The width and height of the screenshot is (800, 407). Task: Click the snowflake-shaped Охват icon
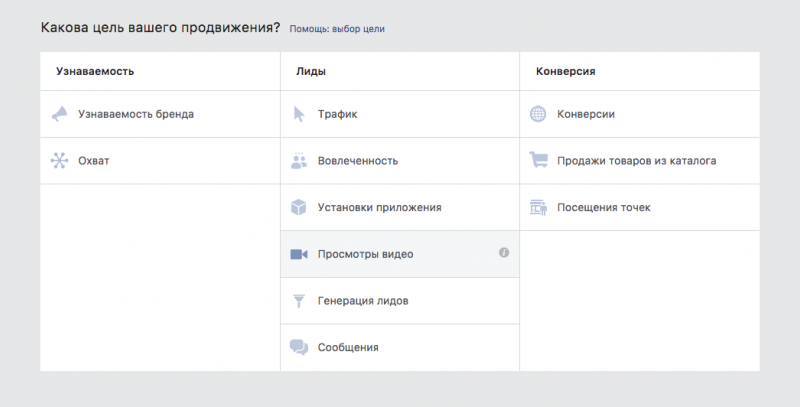(x=59, y=161)
